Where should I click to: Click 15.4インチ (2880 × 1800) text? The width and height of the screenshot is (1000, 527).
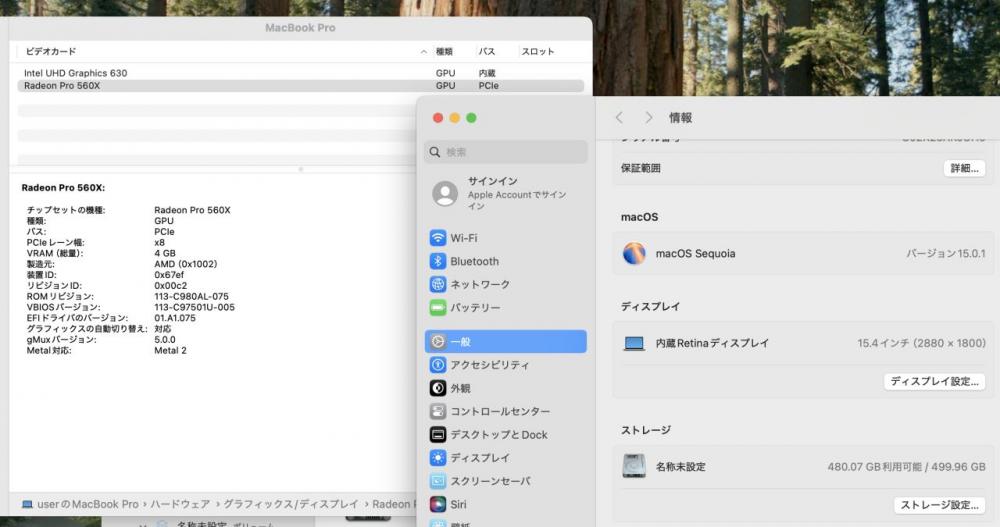(922, 343)
